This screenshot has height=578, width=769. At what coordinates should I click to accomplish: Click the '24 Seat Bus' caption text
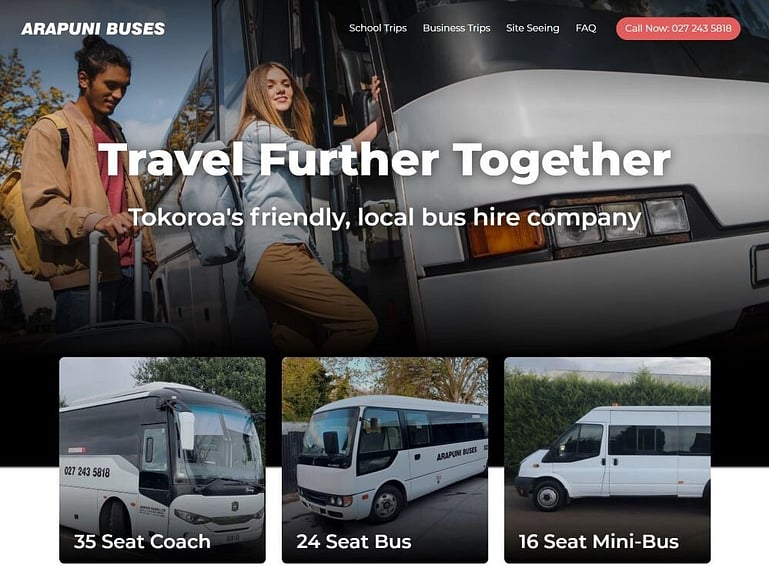click(354, 541)
